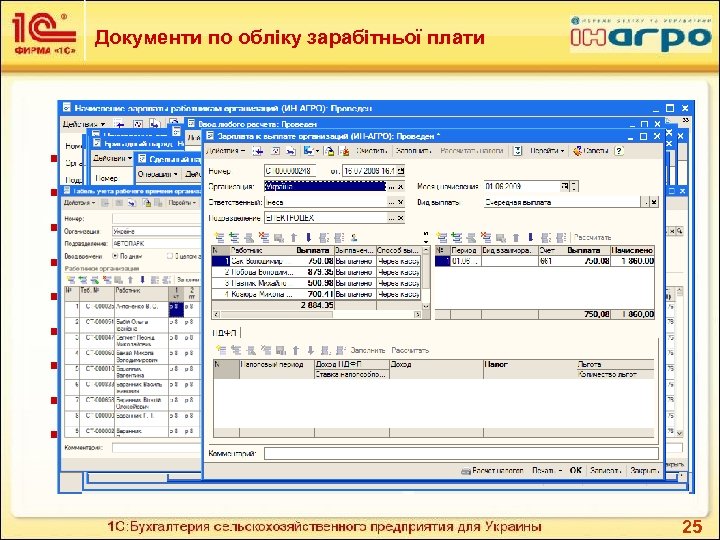Select the worker row with payment 500.98
This screenshot has height=540, width=720.
click(316, 283)
